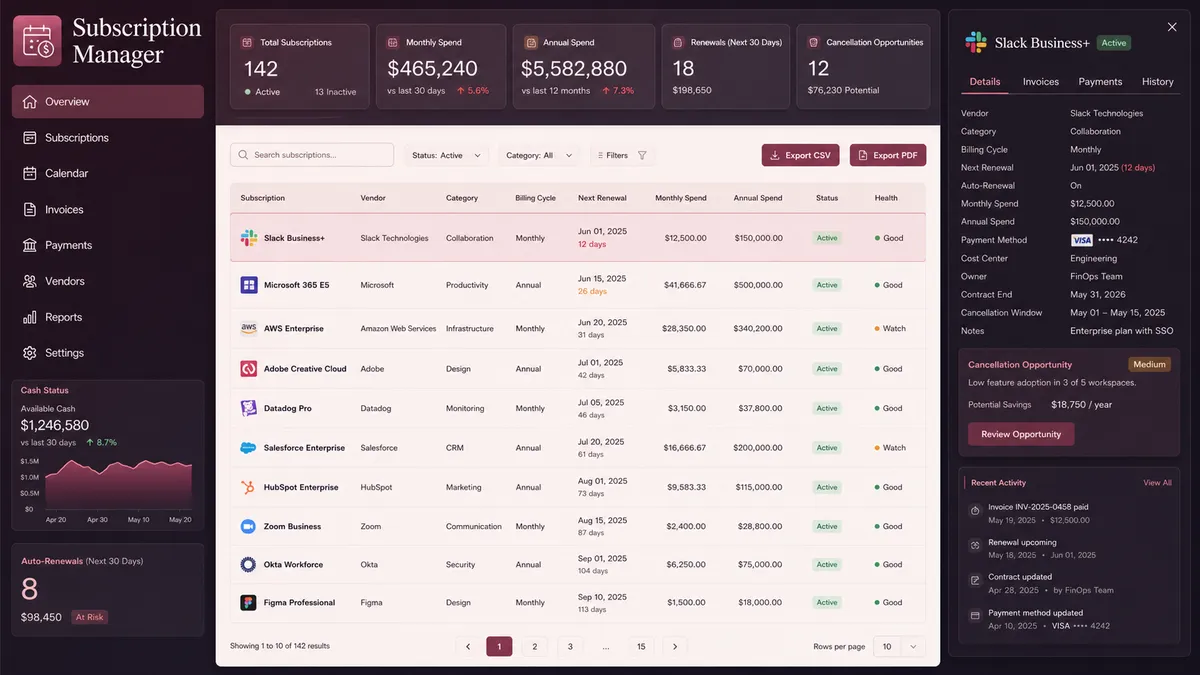Click the Export CSV button
Image resolution: width=1200 pixels, height=675 pixels.
click(x=801, y=155)
